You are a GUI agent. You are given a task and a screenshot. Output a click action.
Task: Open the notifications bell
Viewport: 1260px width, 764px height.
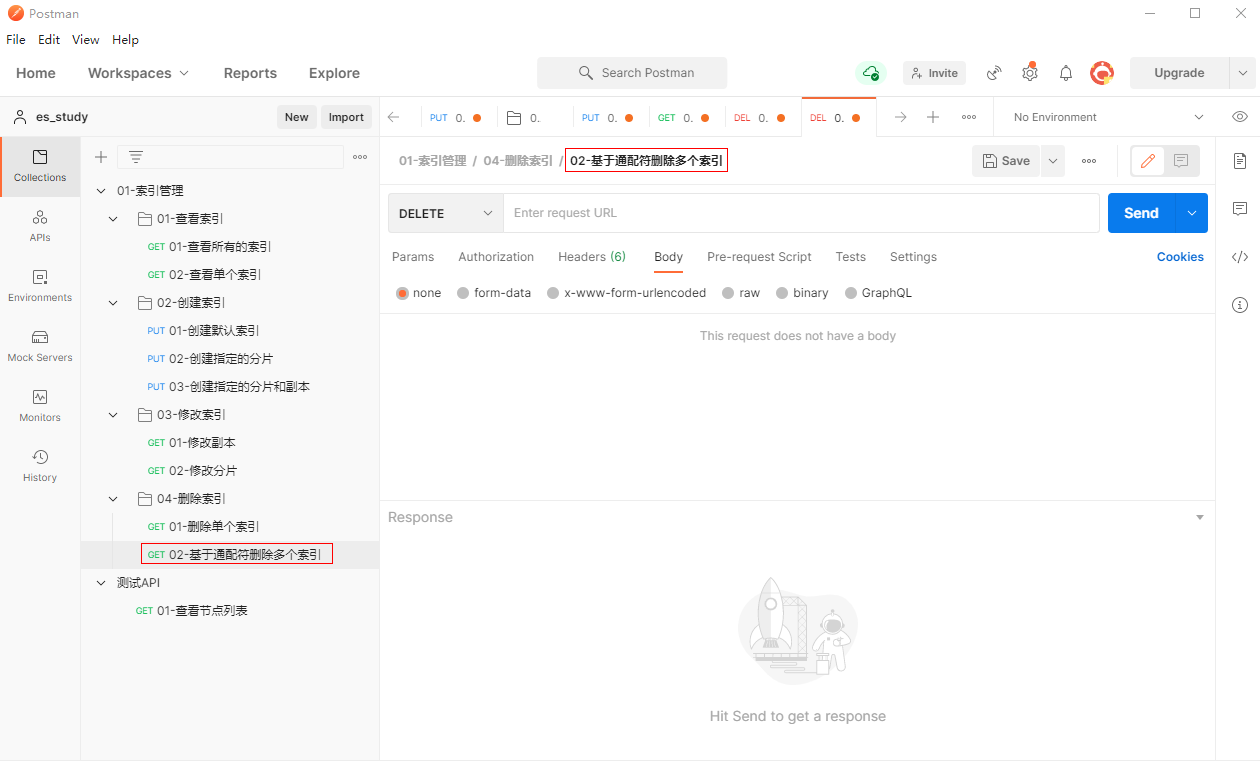click(1066, 73)
